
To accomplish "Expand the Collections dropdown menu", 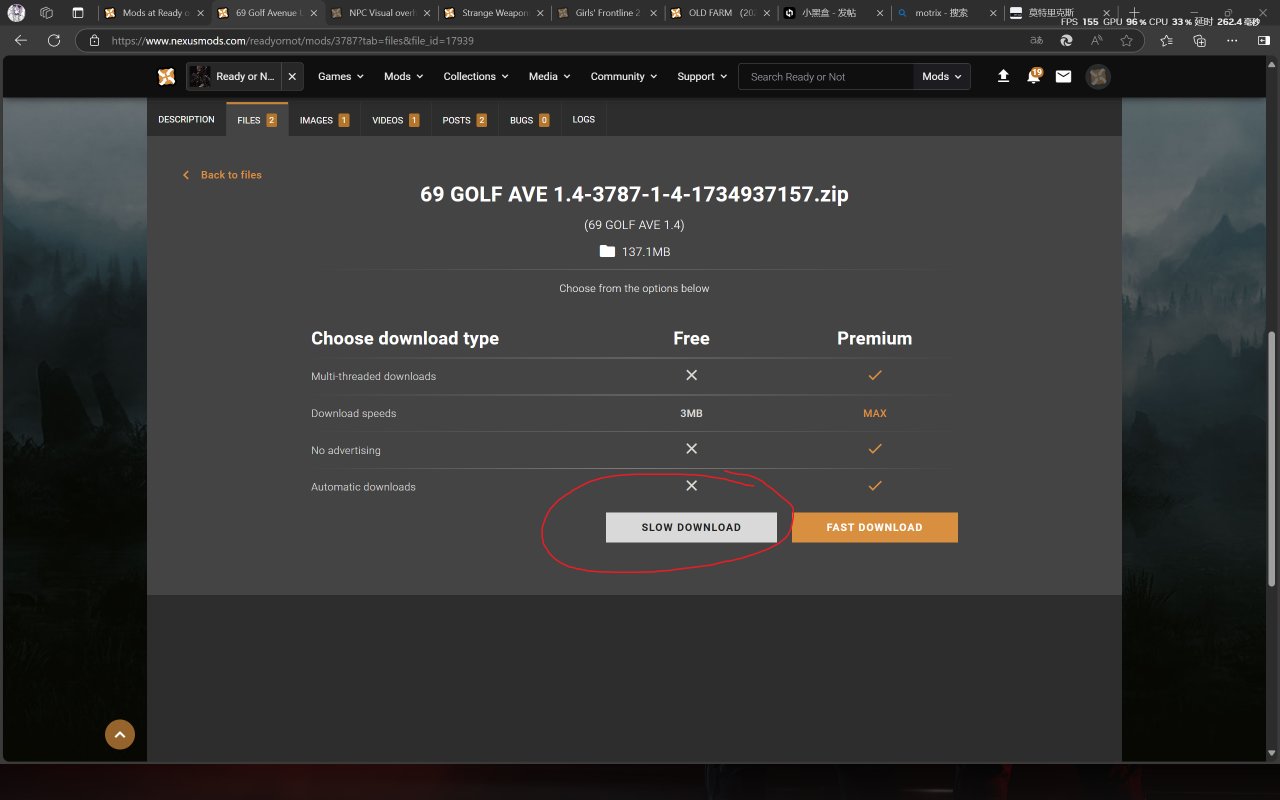I will 475,77.
